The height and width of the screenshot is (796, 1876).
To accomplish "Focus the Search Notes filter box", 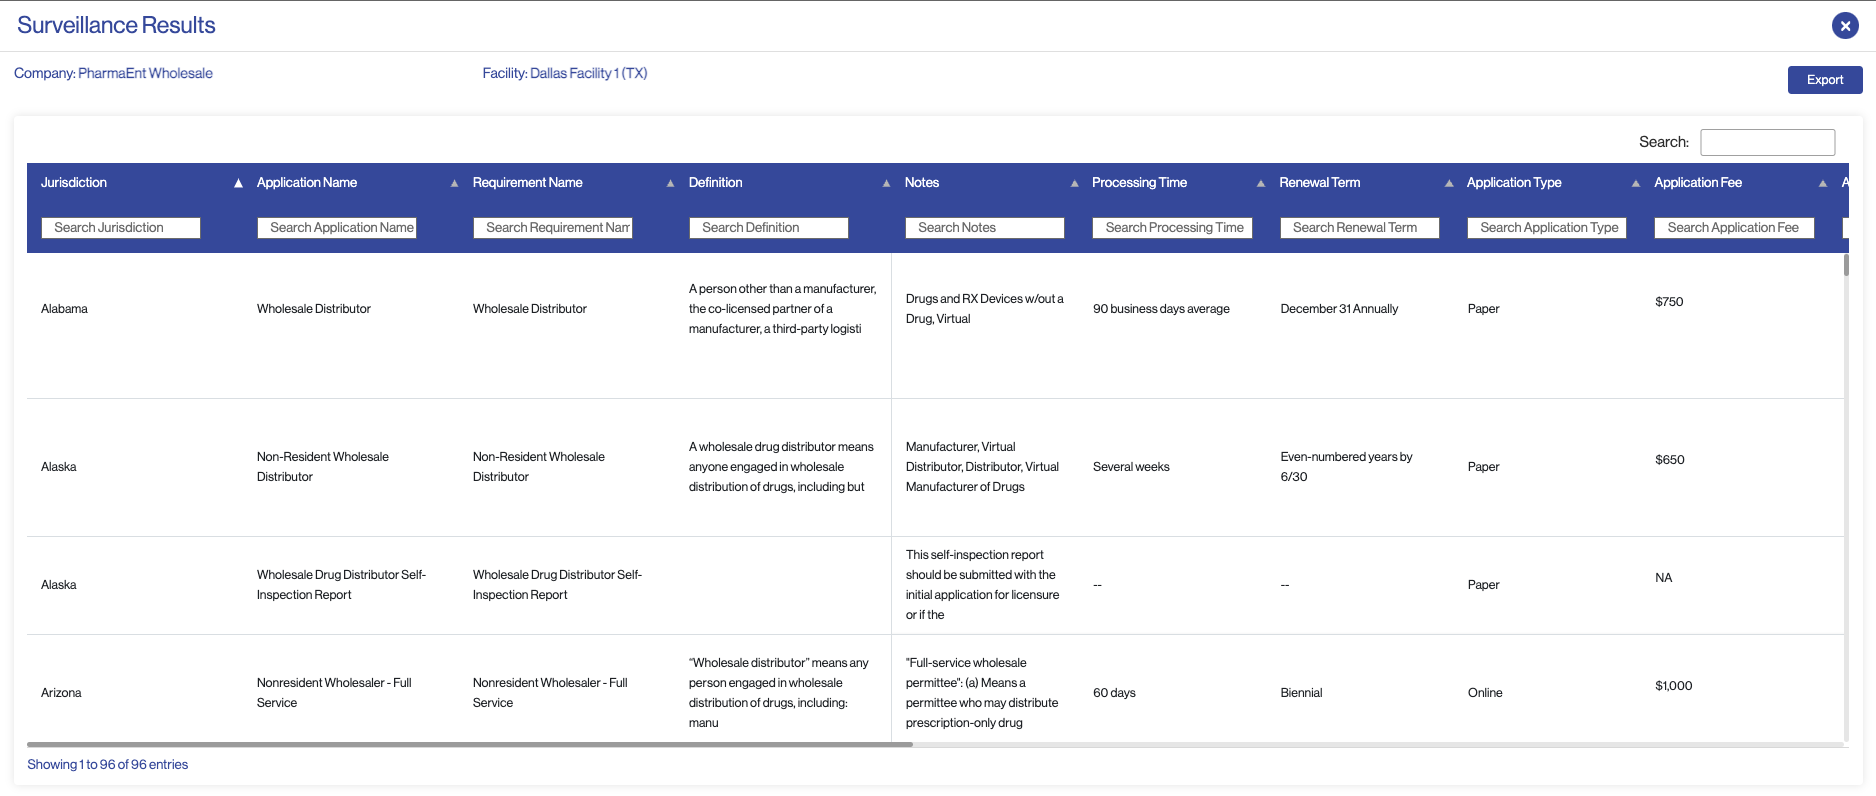I will point(985,228).
